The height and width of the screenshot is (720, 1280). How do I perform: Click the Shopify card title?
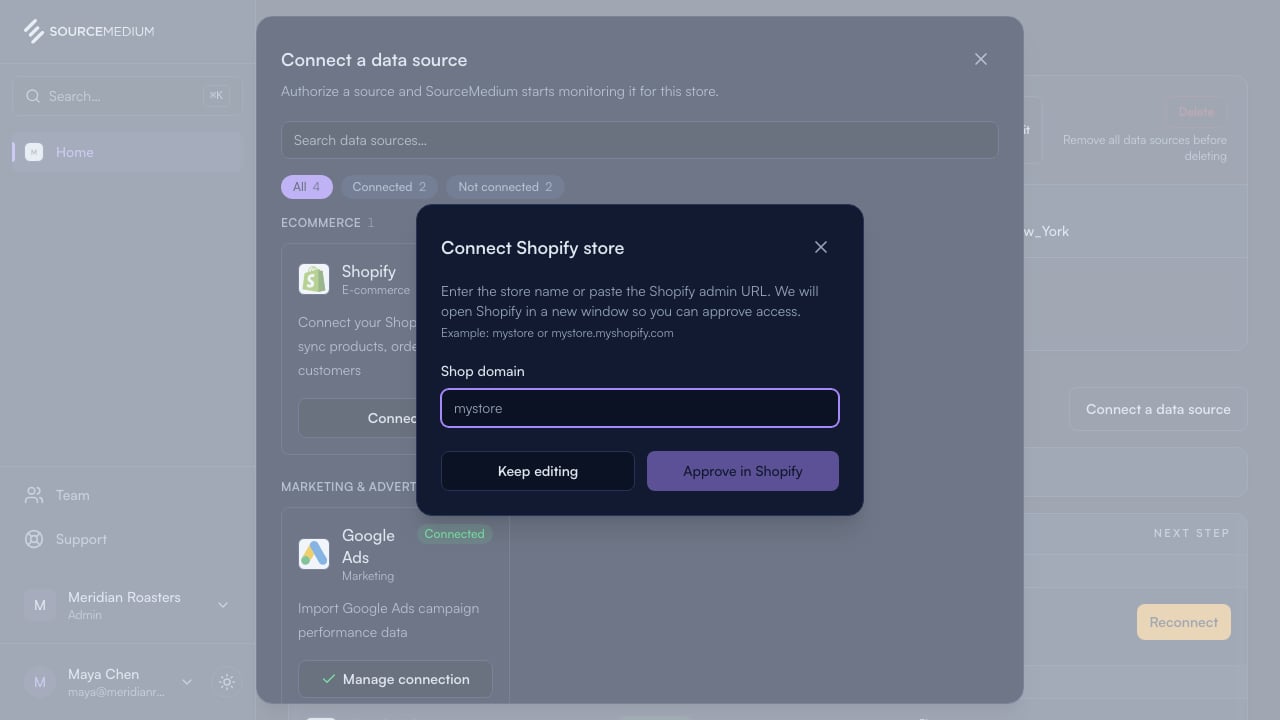pyautogui.click(x=369, y=271)
